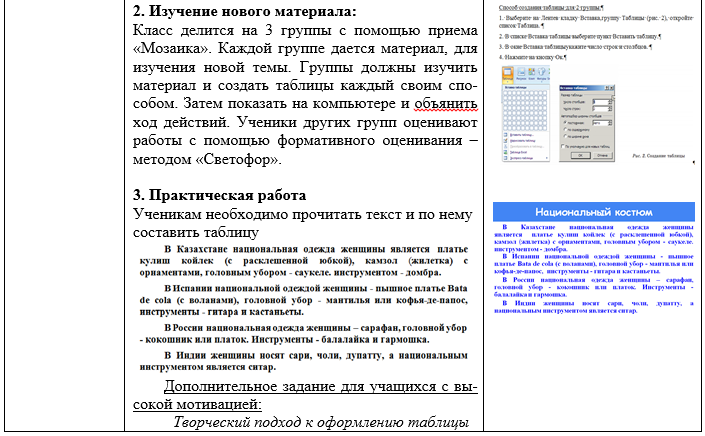Click the Клип icon in embedded ribbon picture
The image size is (705, 436).
tap(531, 74)
